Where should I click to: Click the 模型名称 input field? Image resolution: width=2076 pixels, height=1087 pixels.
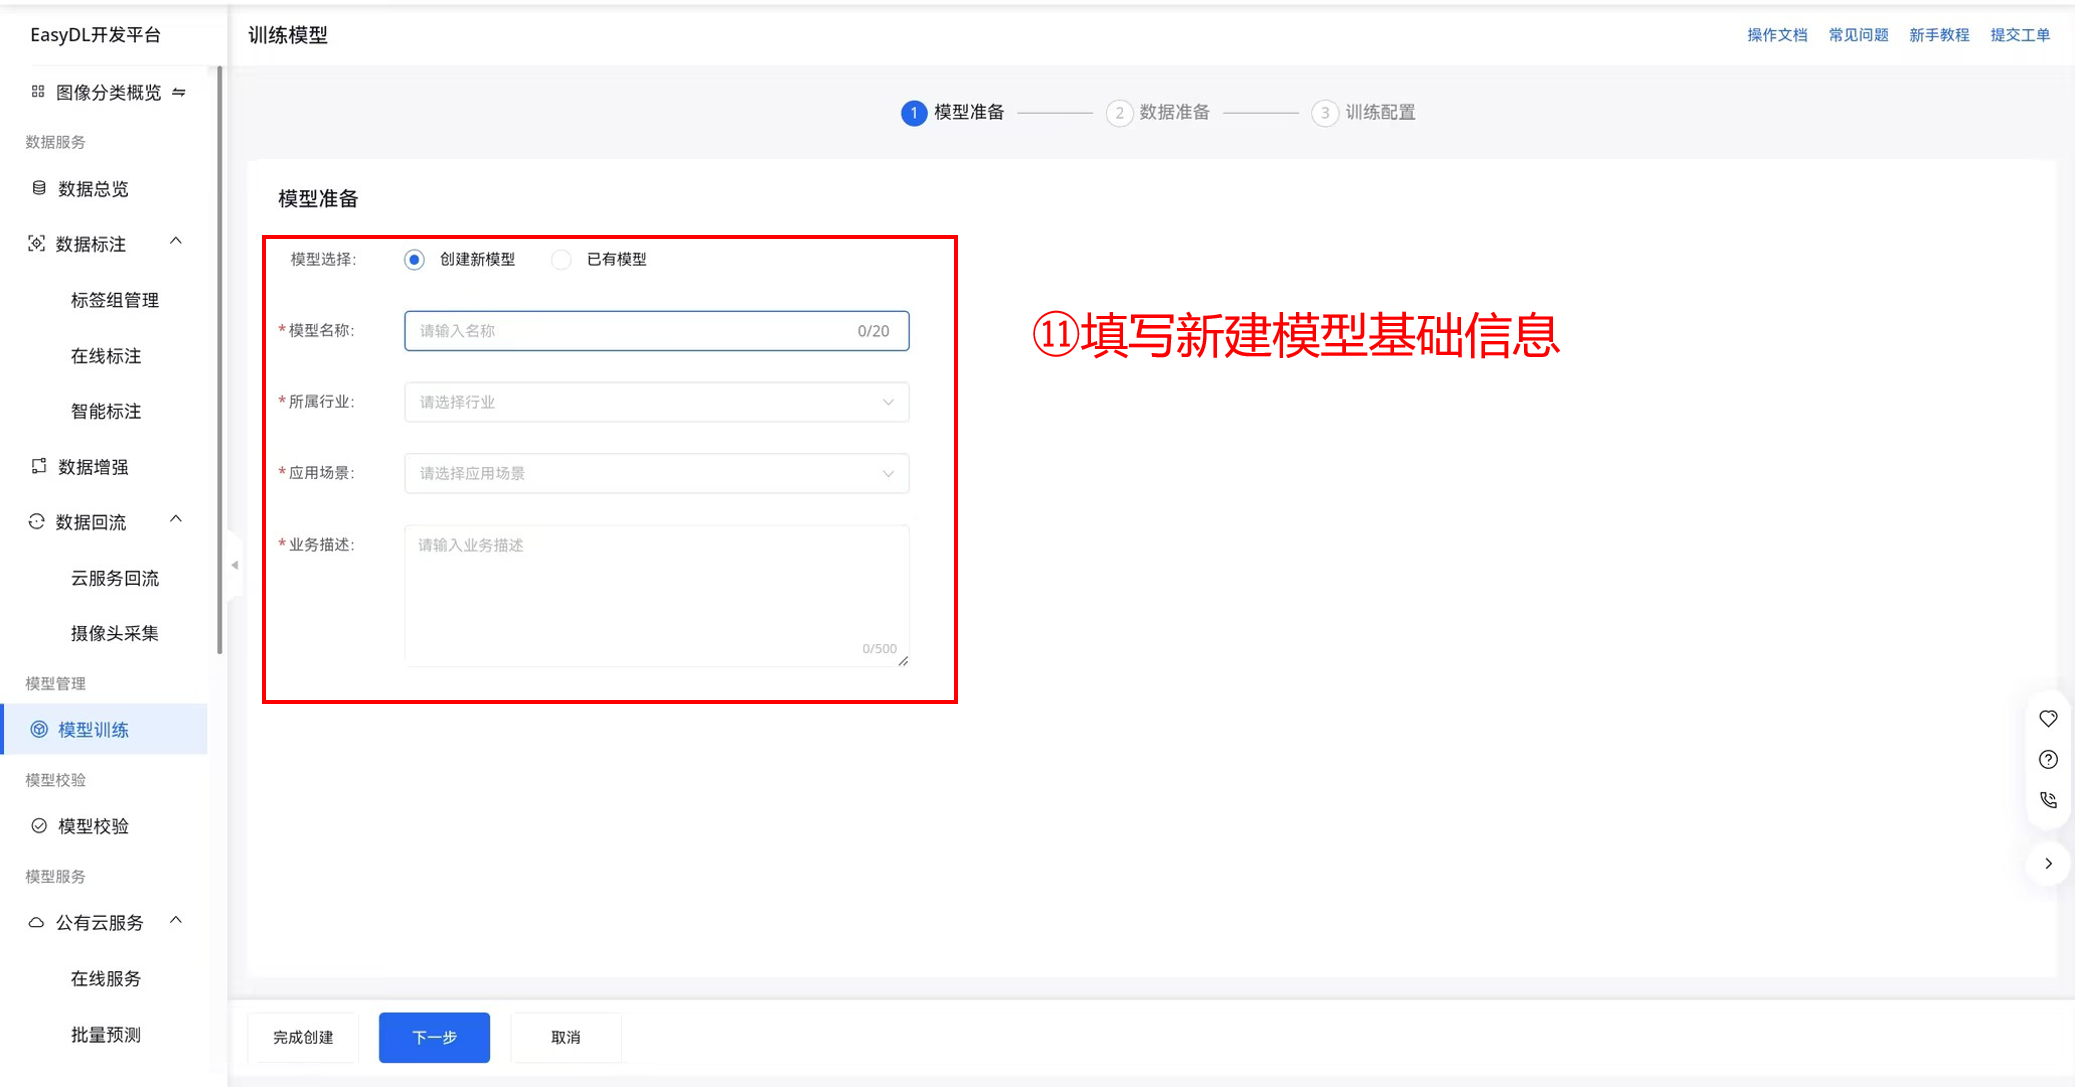[630, 331]
